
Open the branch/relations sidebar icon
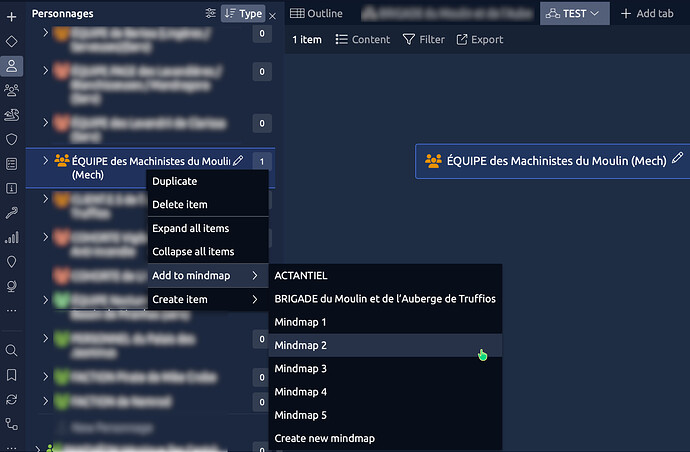tap(11, 424)
